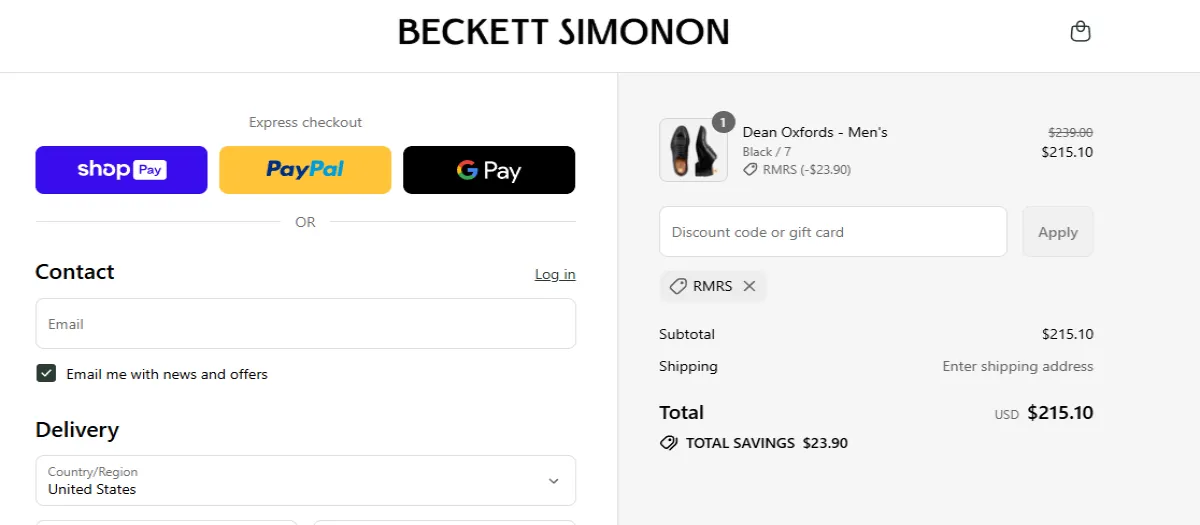Click the Dean Oxfords product thumbnail
Viewport: 1200px width, 525px height.
click(x=686, y=151)
